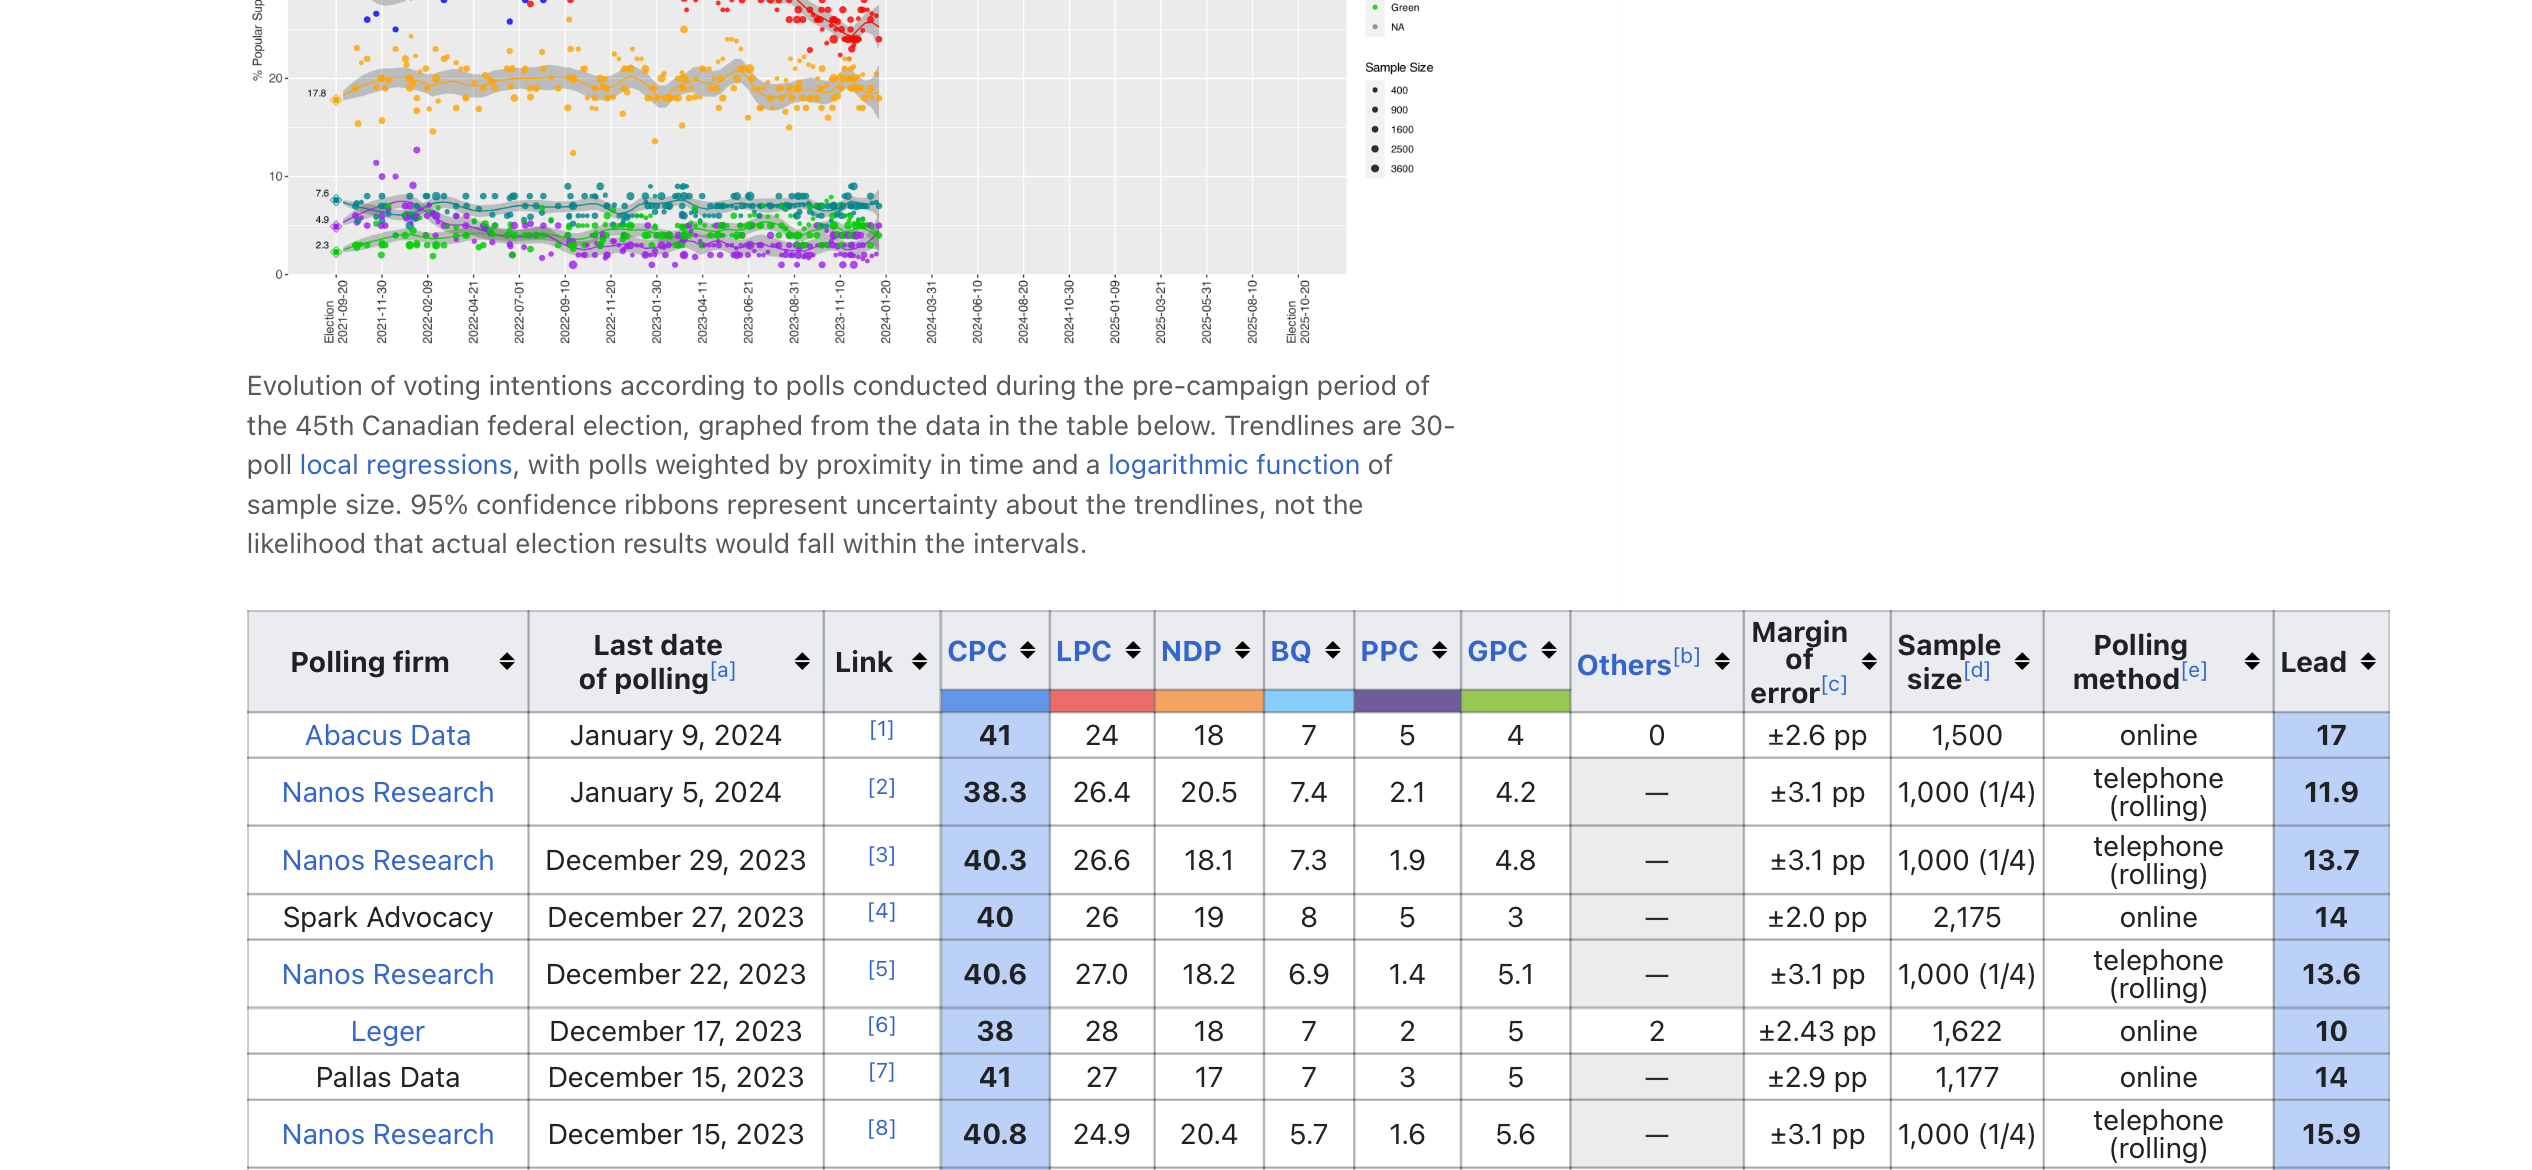Select CPC value 38.3 cell

pos(995,792)
